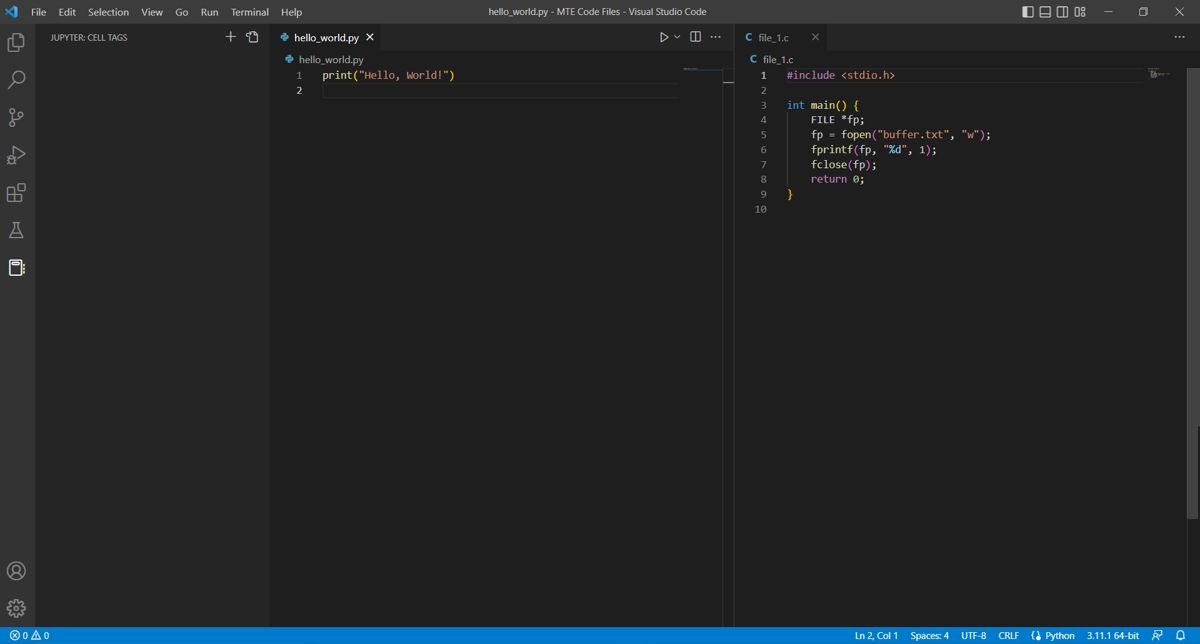Open the Terminal menu

[249, 12]
